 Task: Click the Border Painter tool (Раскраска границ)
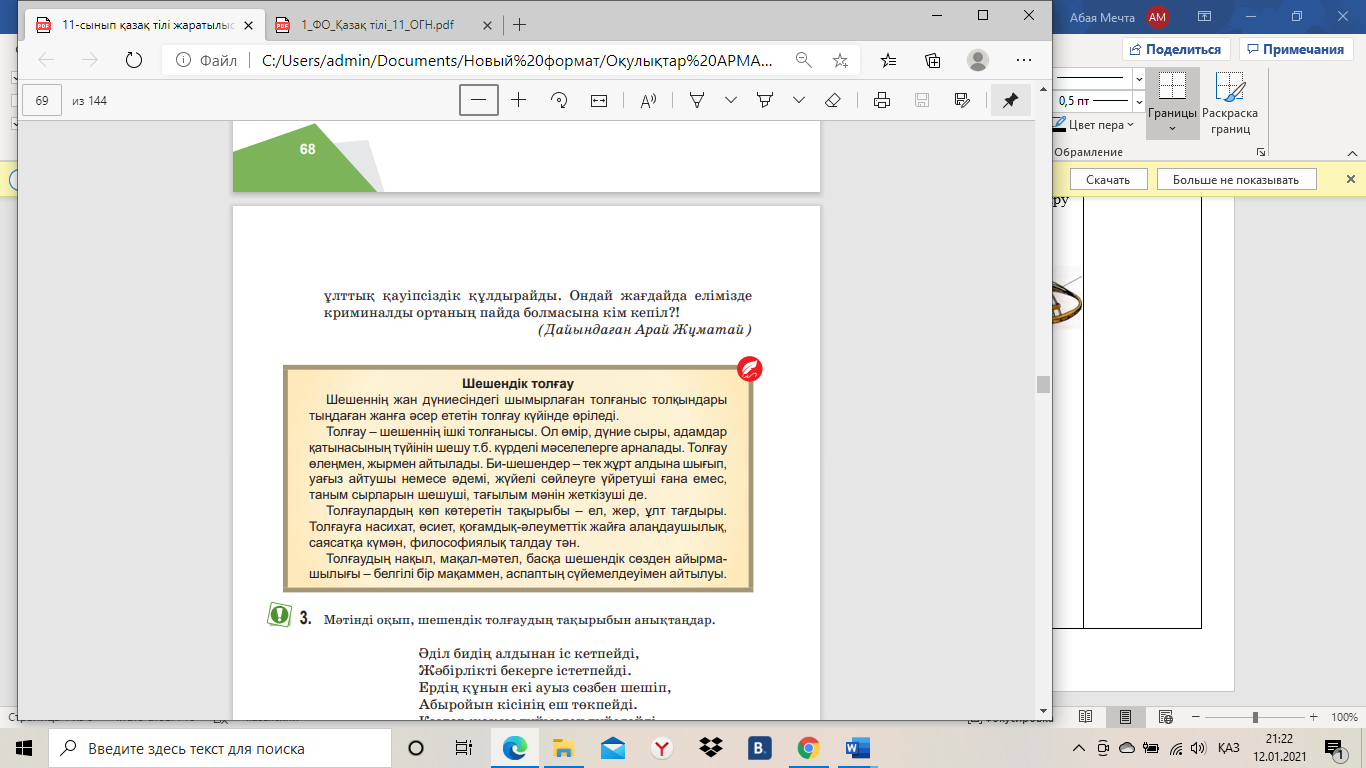pyautogui.click(x=1229, y=104)
